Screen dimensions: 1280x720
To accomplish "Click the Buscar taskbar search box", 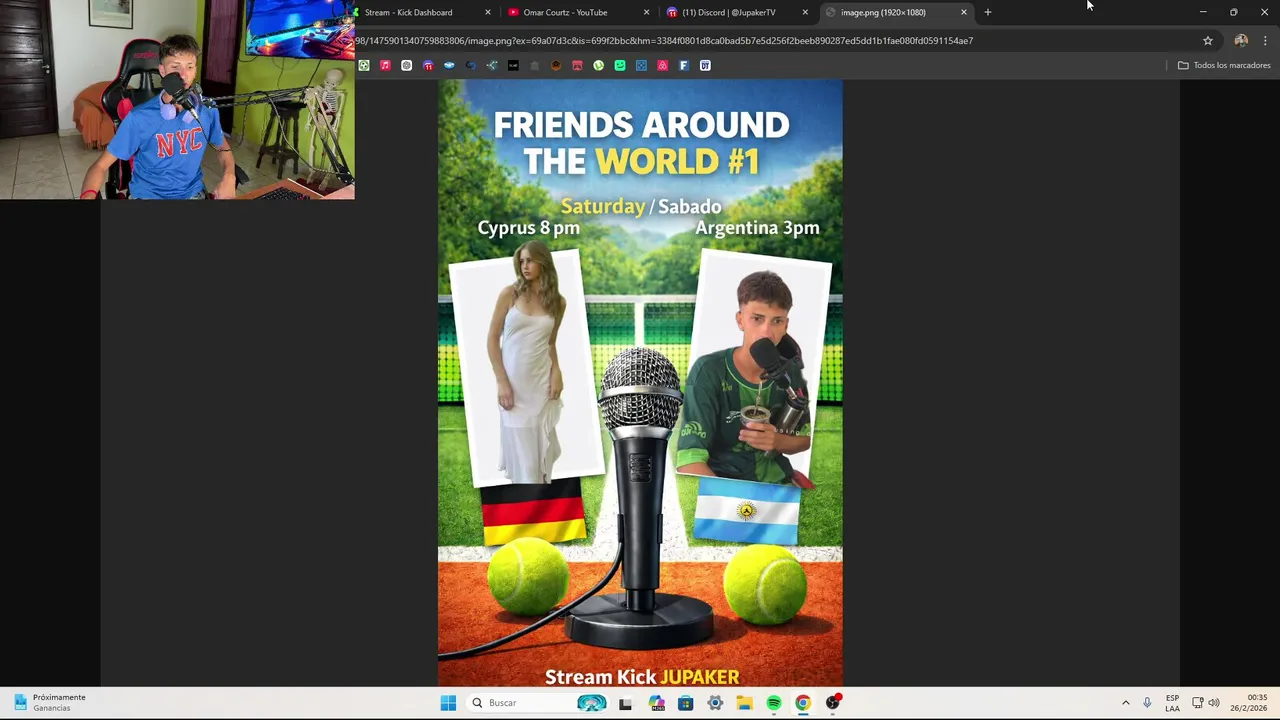I will [539, 703].
